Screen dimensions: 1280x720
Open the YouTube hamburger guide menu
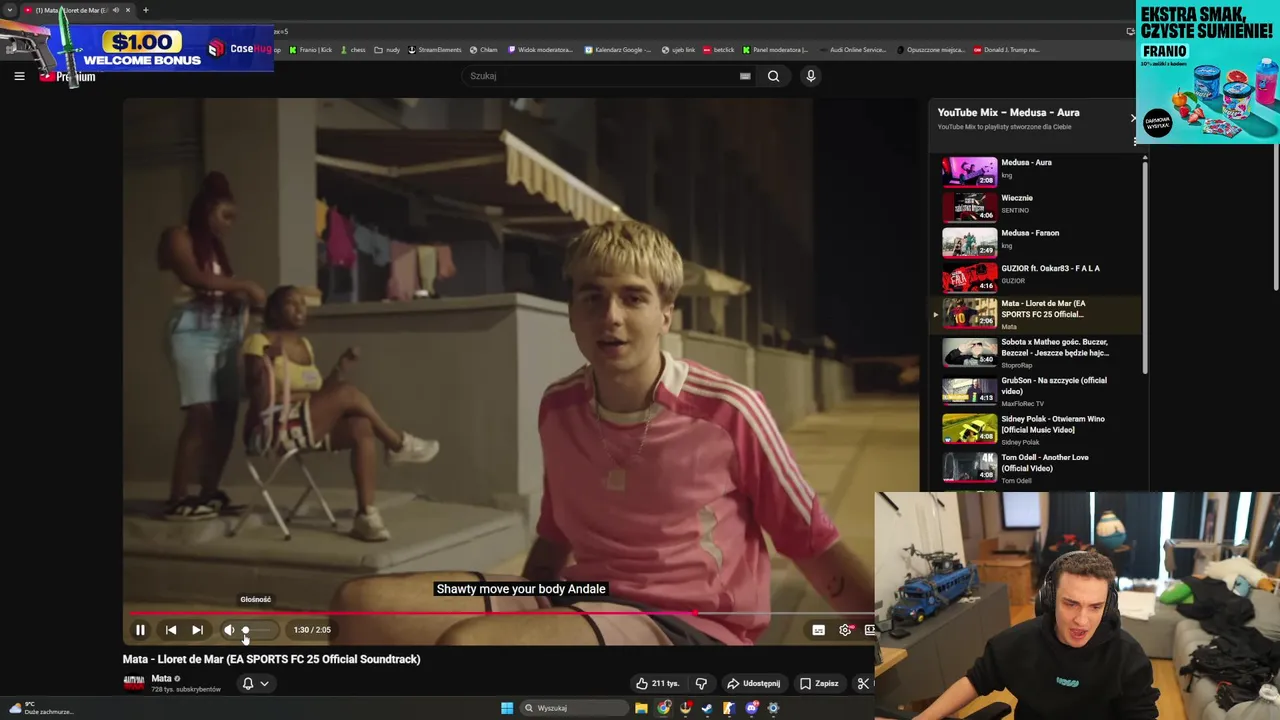click(19, 76)
